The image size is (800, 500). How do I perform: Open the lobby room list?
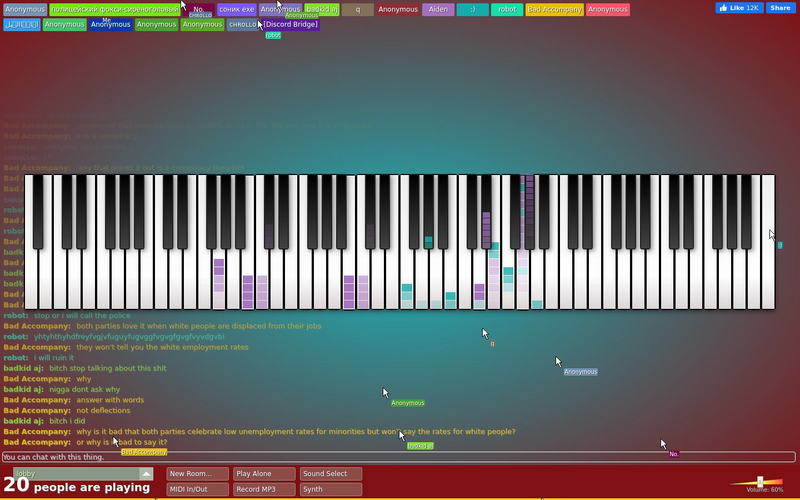[83, 474]
